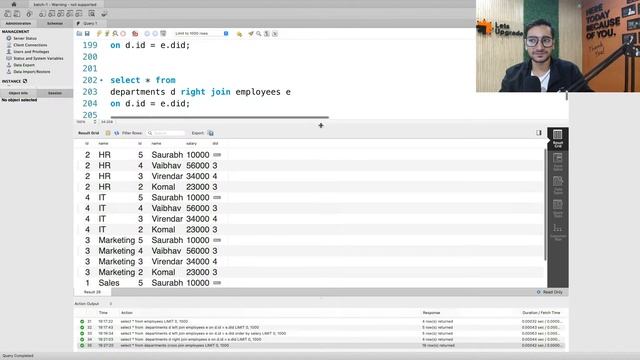Run Explain on the current statement
This screenshot has width=640, height=360.
pyautogui.click(x=115, y=33)
